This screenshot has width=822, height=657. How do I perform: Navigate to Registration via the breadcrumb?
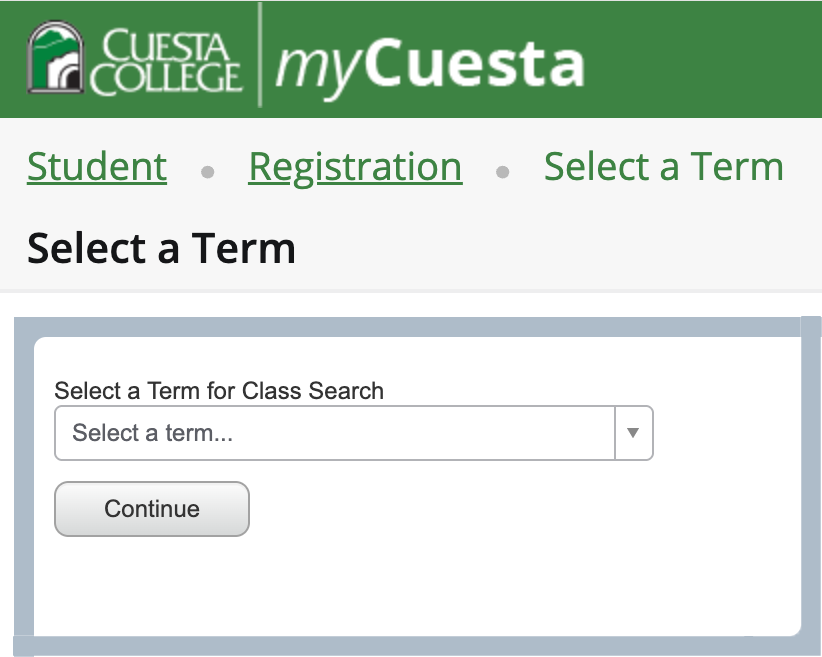pos(355,167)
